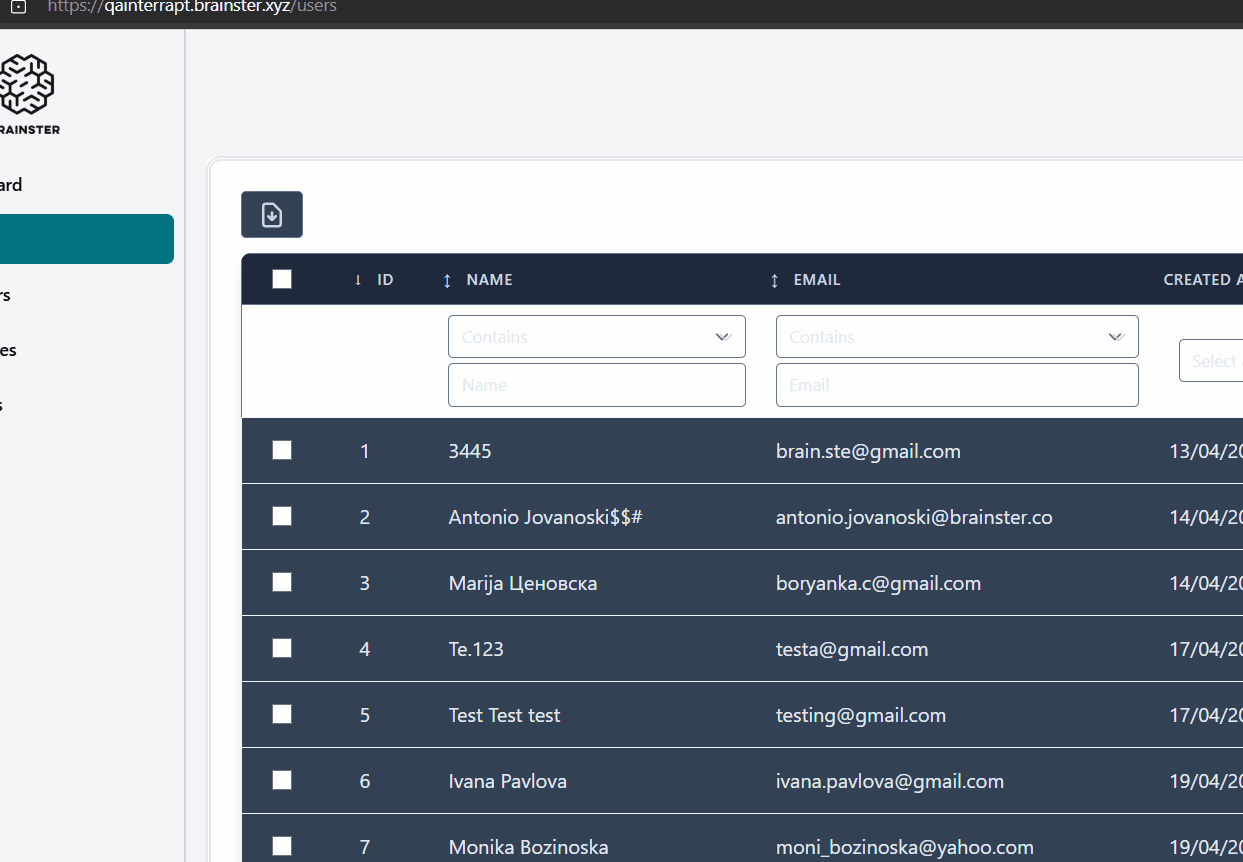This screenshot has width=1243, height=862.
Task: Open the Email filter Contains dropdown
Action: click(x=956, y=337)
